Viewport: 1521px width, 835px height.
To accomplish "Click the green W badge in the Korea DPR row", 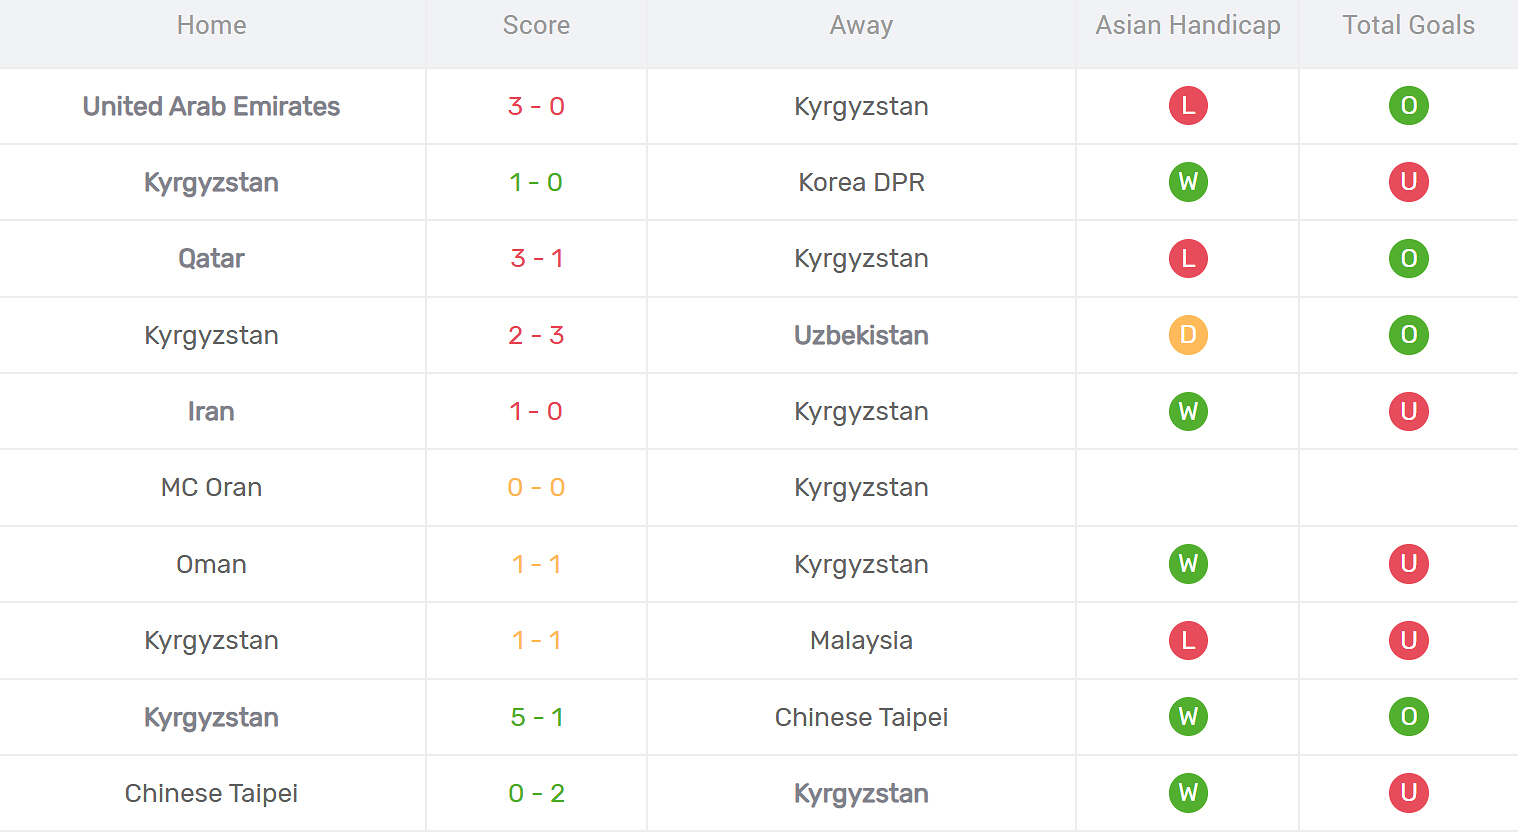I will [x=1188, y=182].
